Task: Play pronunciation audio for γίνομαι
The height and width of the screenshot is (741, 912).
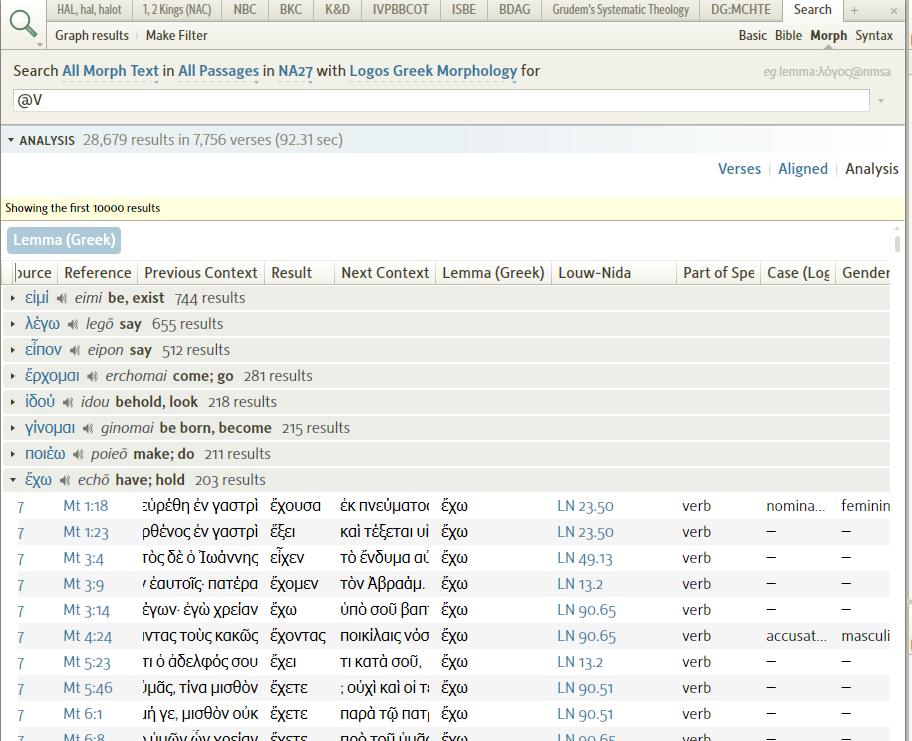Action: coord(88,429)
